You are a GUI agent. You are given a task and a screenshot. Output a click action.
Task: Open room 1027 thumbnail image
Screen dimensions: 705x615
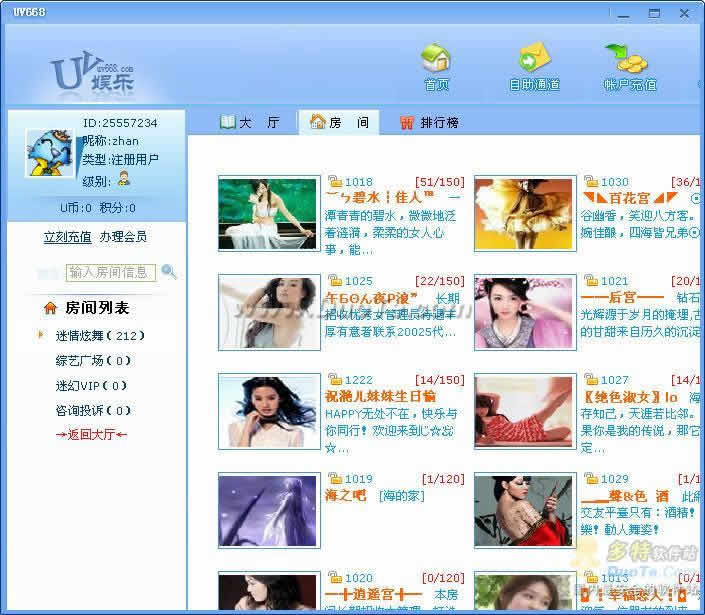coord(525,411)
